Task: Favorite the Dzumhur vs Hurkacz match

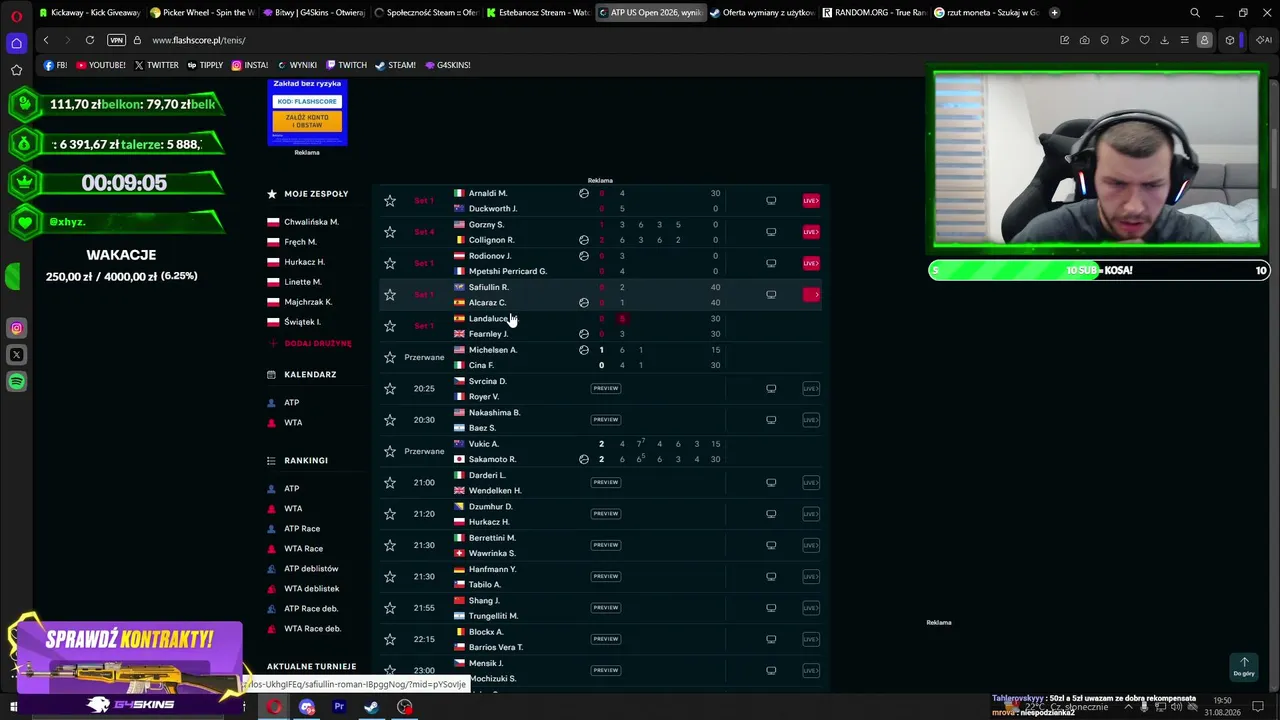Action: click(390, 514)
